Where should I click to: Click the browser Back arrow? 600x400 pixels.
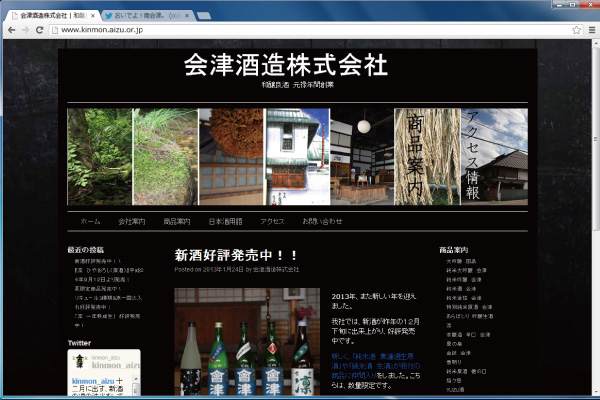[x=10, y=30]
